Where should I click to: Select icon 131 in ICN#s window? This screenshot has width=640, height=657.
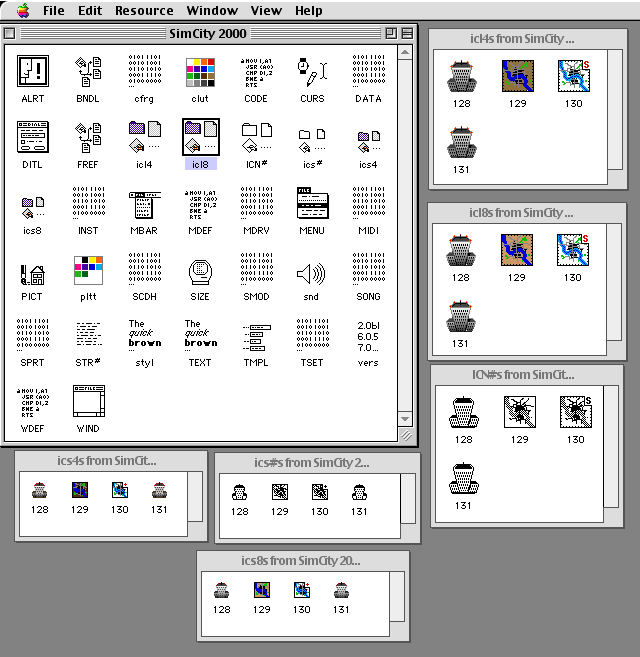click(464, 478)
